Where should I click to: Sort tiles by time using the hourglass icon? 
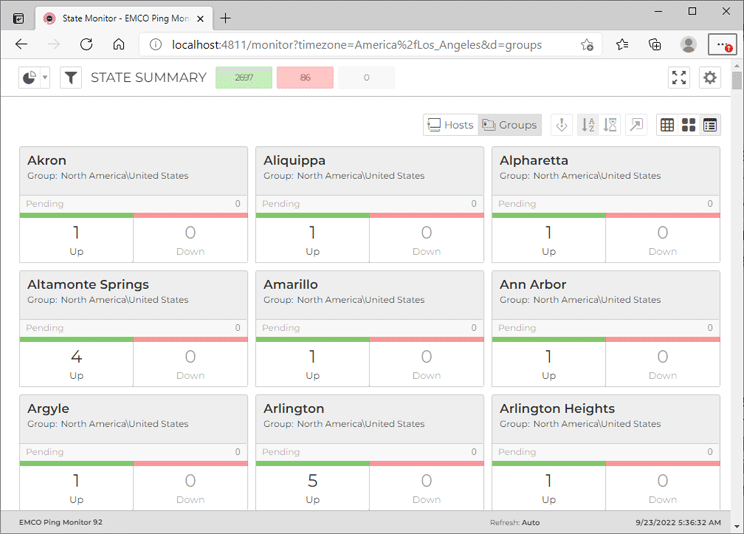pyautogui.click(x=610, y=125)
